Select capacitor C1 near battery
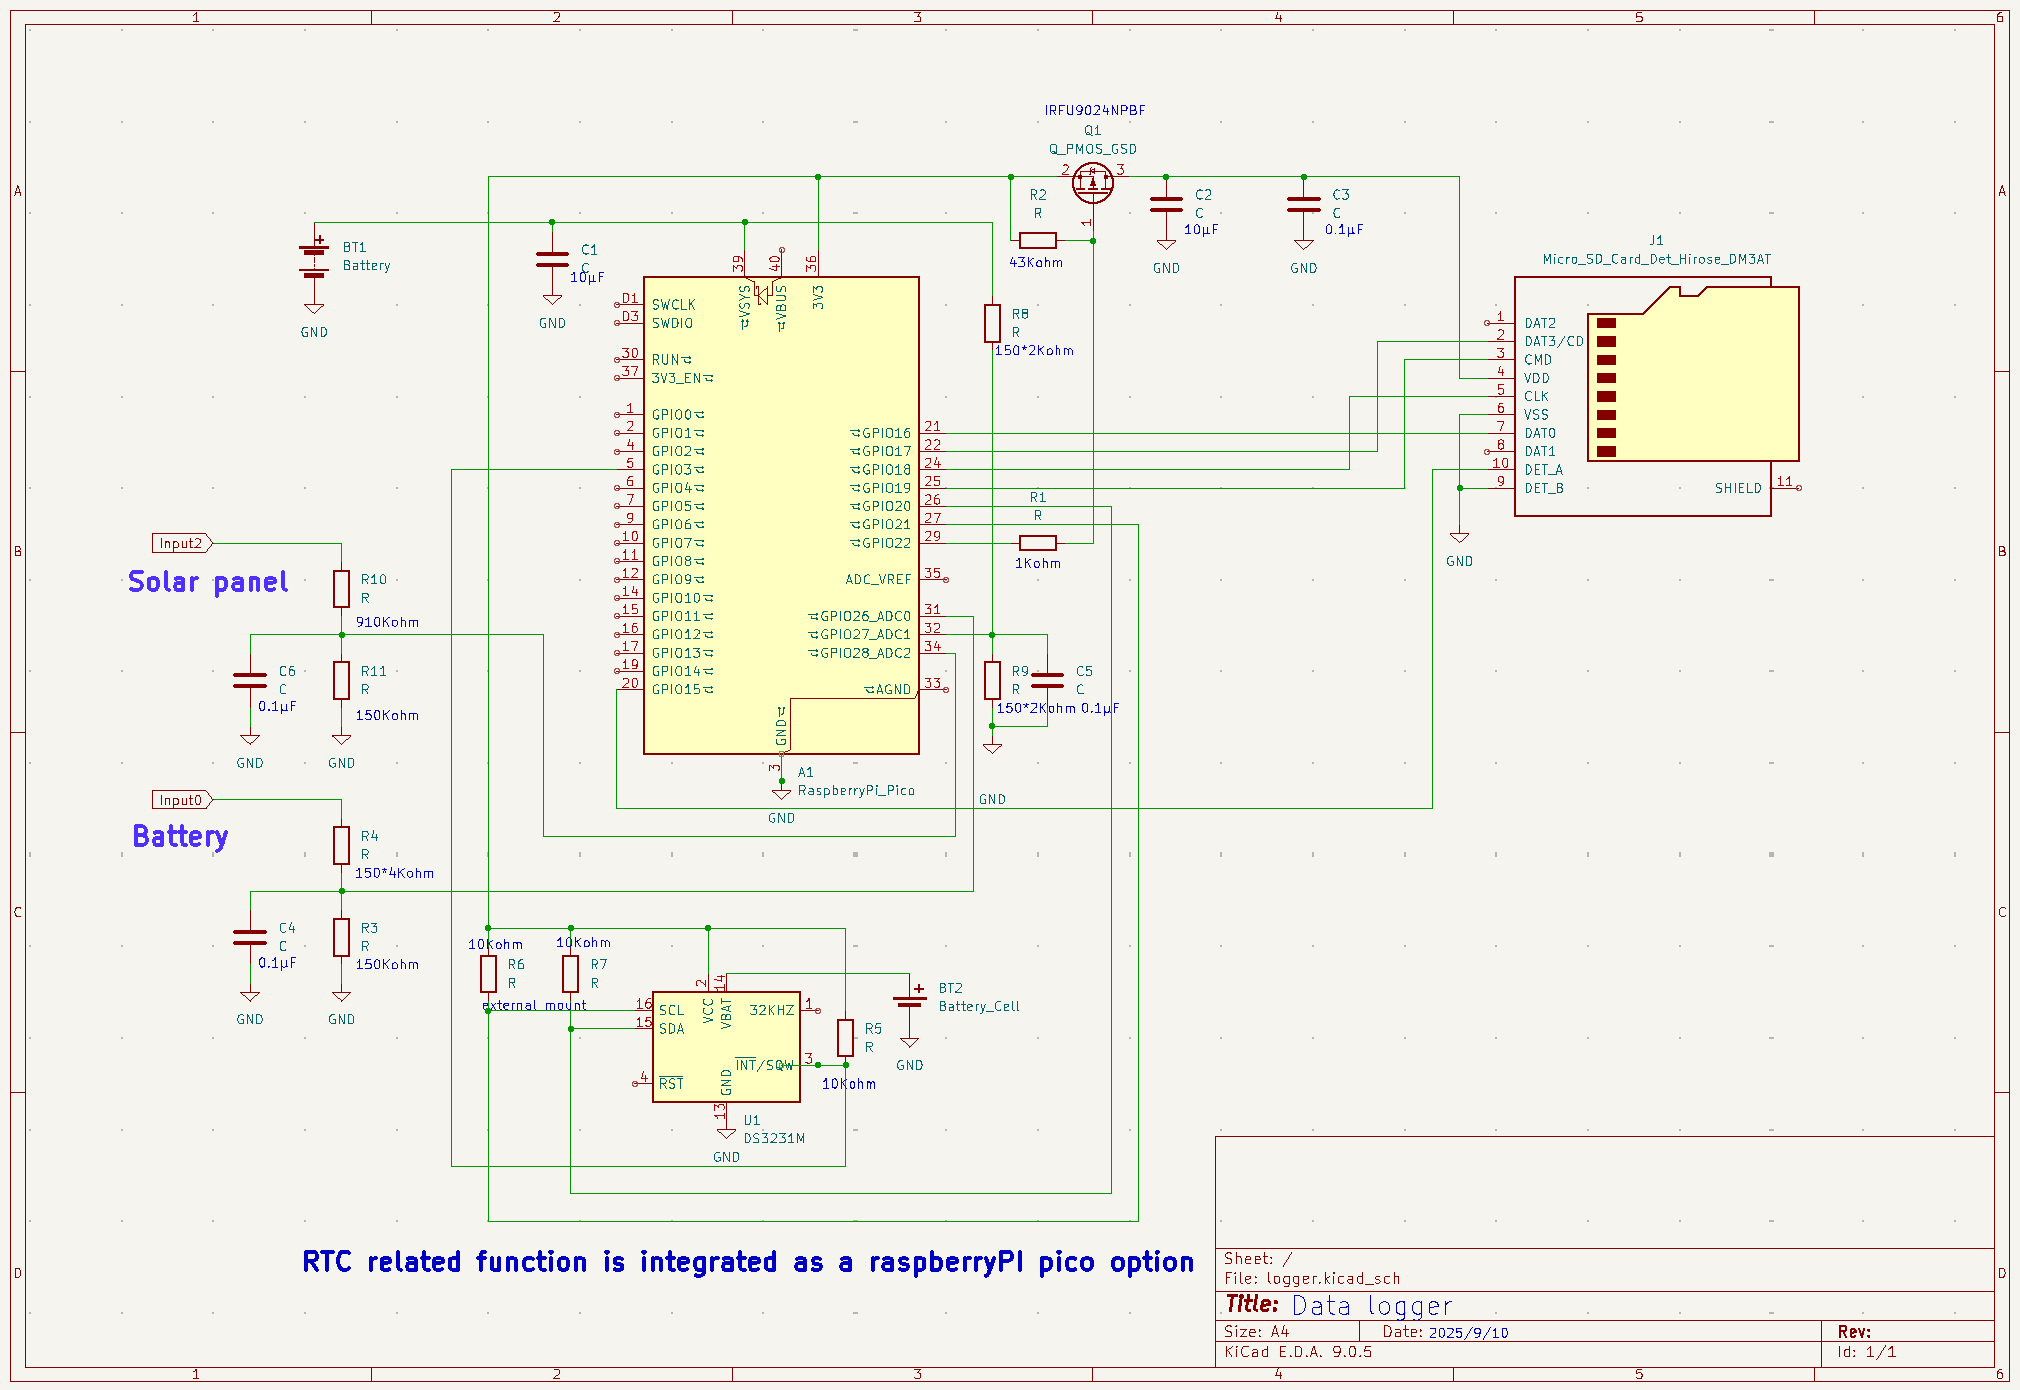Screen dimensions: 2020x1390 (552, 259)
